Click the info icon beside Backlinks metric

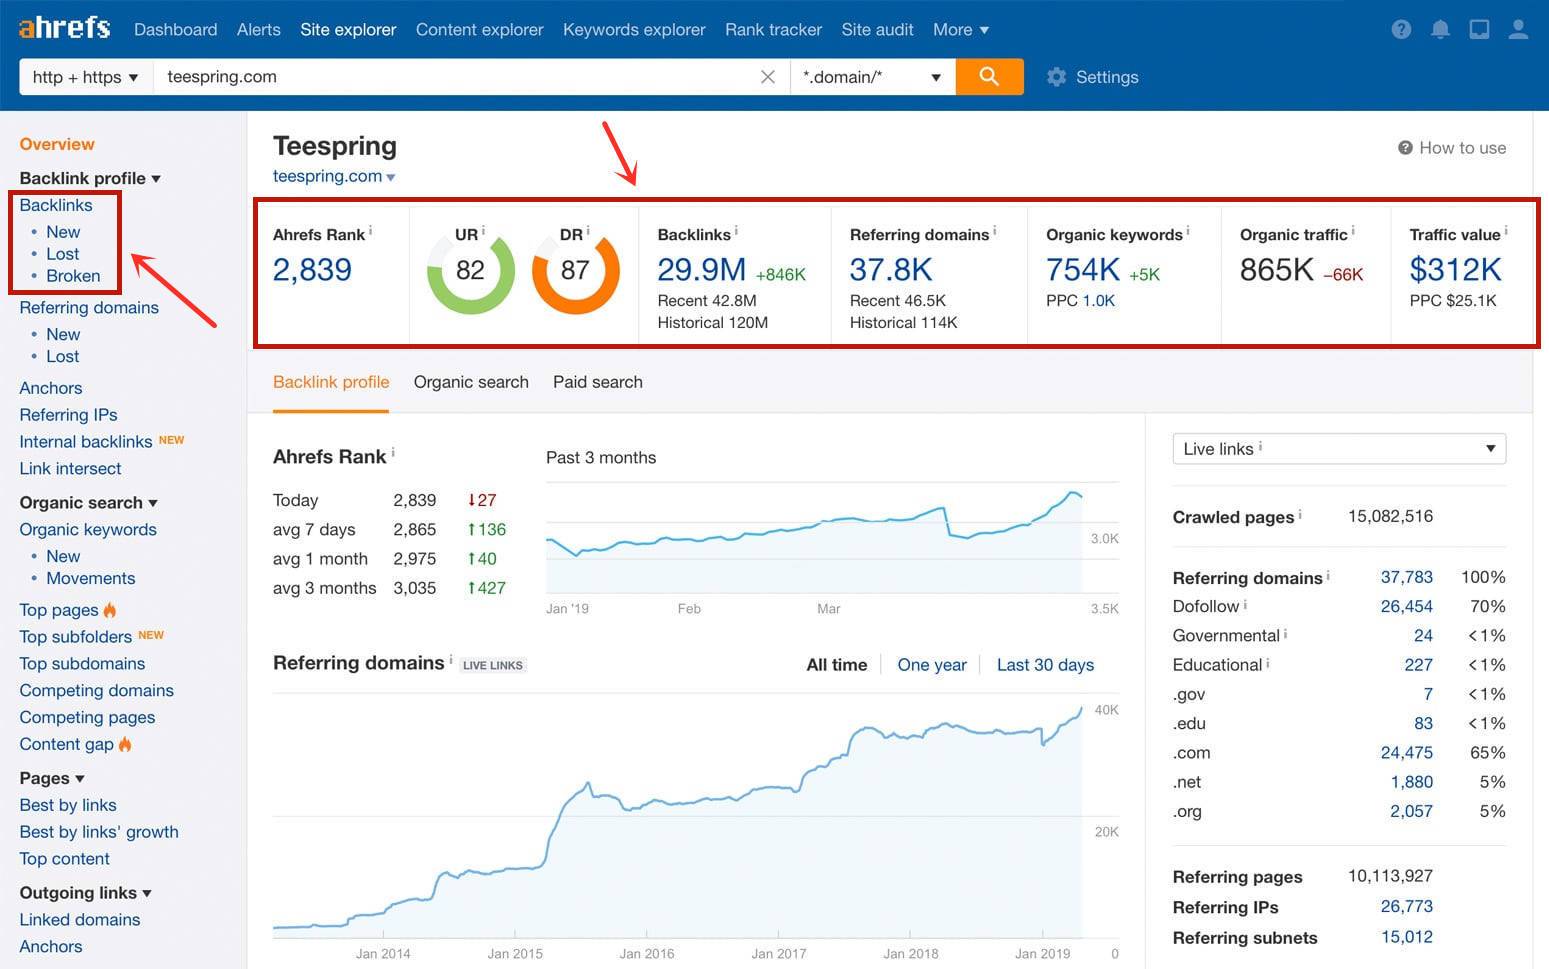click(x=737, y=231)
